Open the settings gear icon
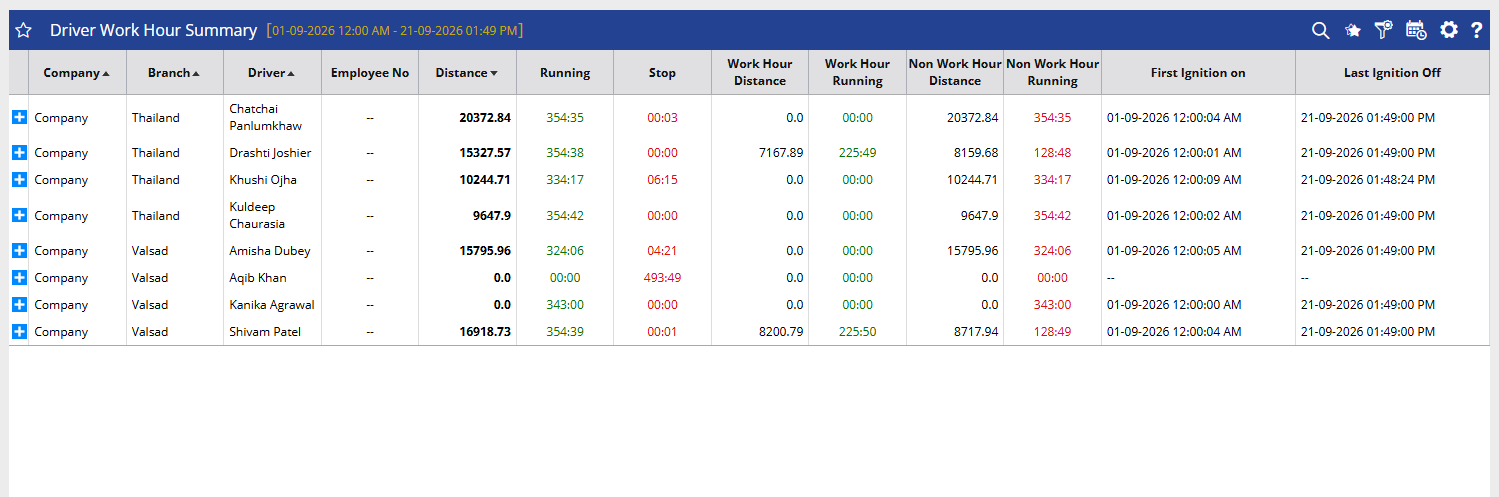The image size is (1499, 497). click(x=1449, y=31)
